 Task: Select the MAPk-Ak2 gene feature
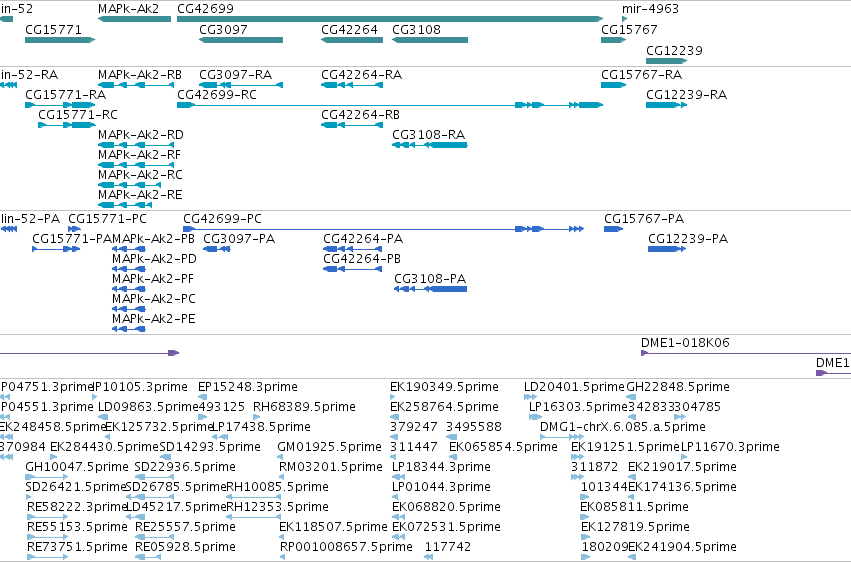pos(135,19)
